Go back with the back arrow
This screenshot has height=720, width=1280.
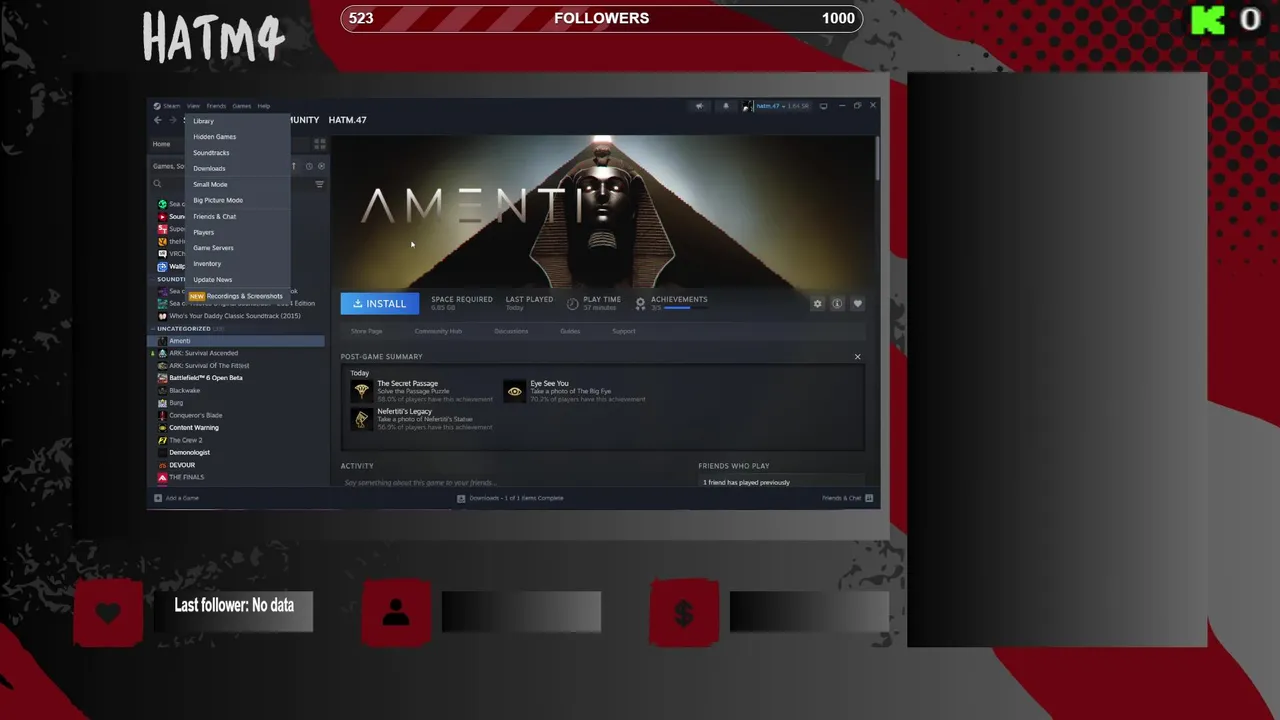[x=157, y=120]
